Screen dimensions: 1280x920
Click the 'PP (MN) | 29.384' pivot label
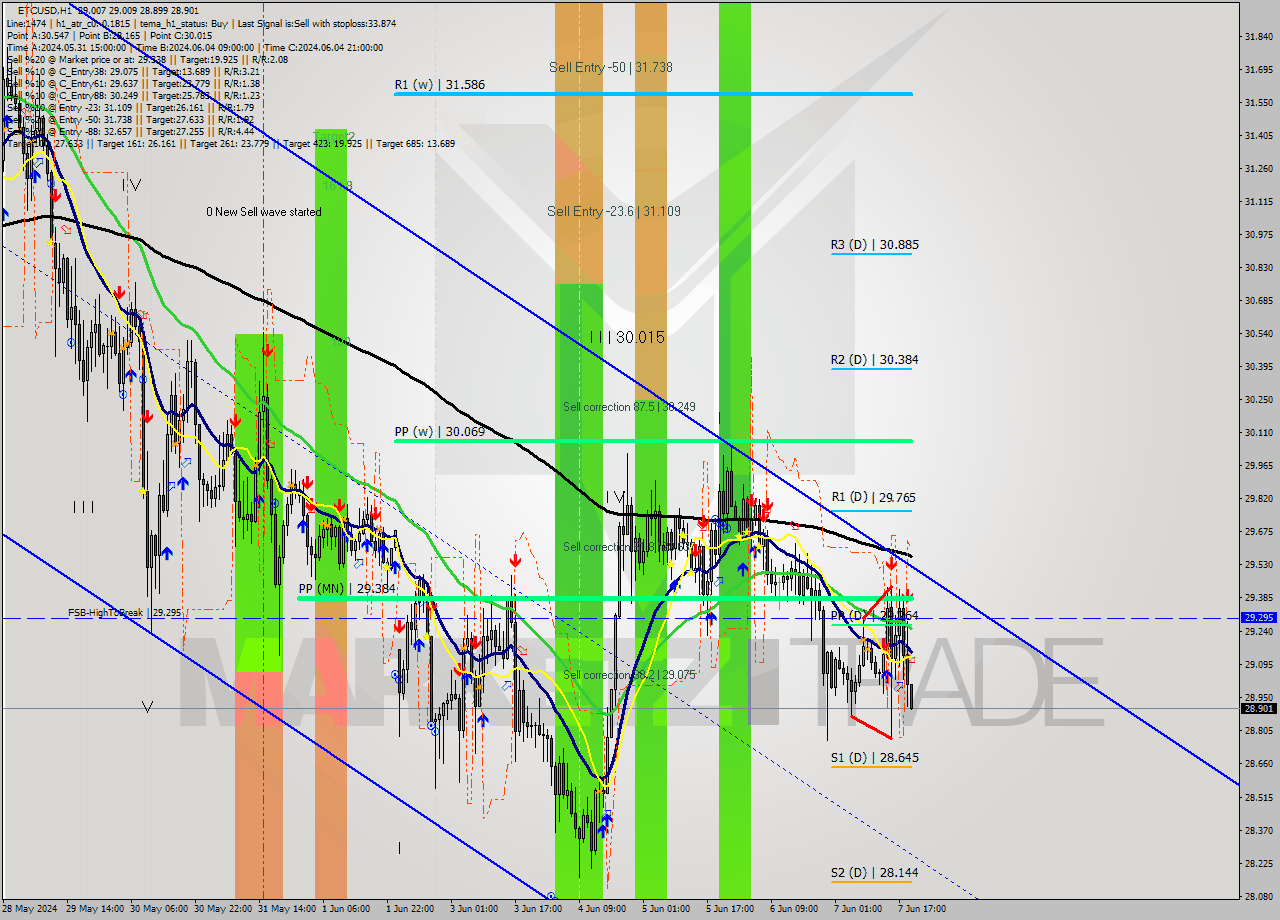[347, 589]
